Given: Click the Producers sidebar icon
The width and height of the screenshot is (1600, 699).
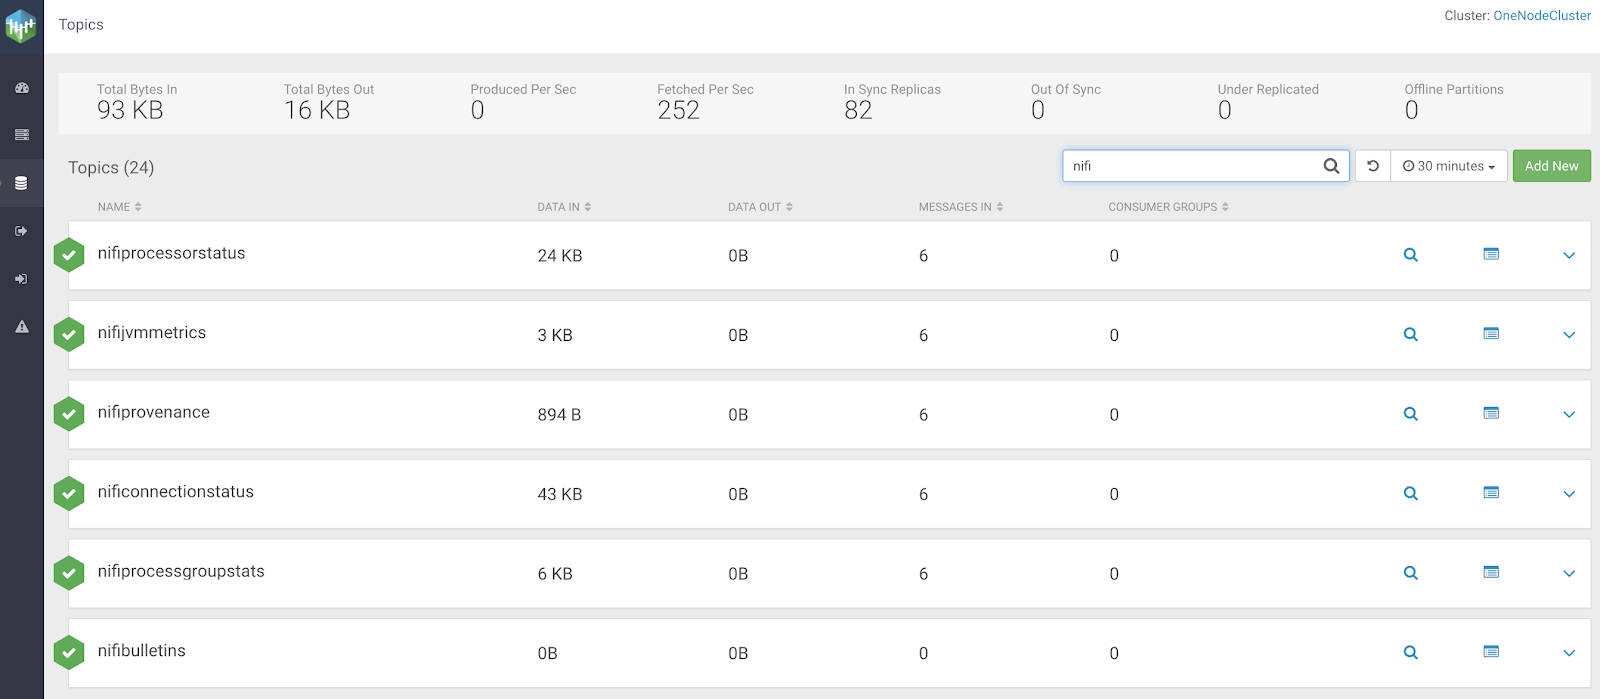Looking at the screenshot, I should click(x=21, y=231).
